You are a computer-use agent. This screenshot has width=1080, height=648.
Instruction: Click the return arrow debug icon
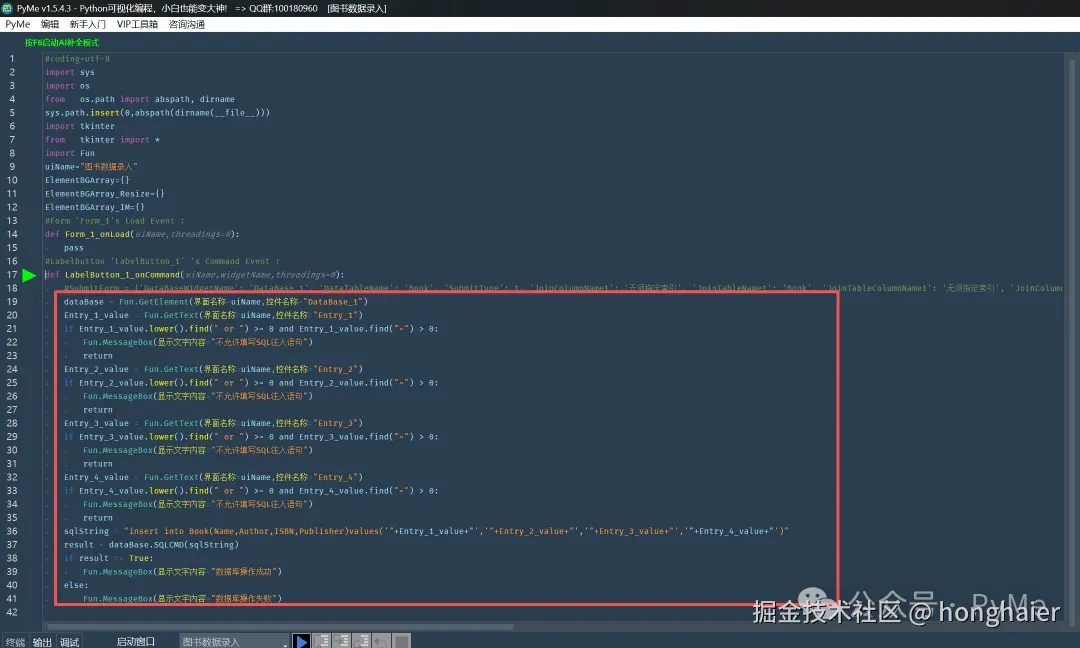381,642
